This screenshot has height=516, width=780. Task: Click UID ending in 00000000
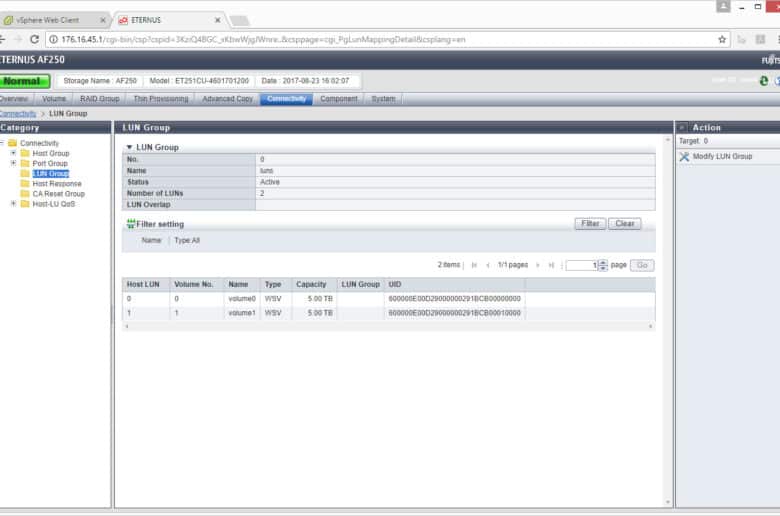tap(455, 299)
